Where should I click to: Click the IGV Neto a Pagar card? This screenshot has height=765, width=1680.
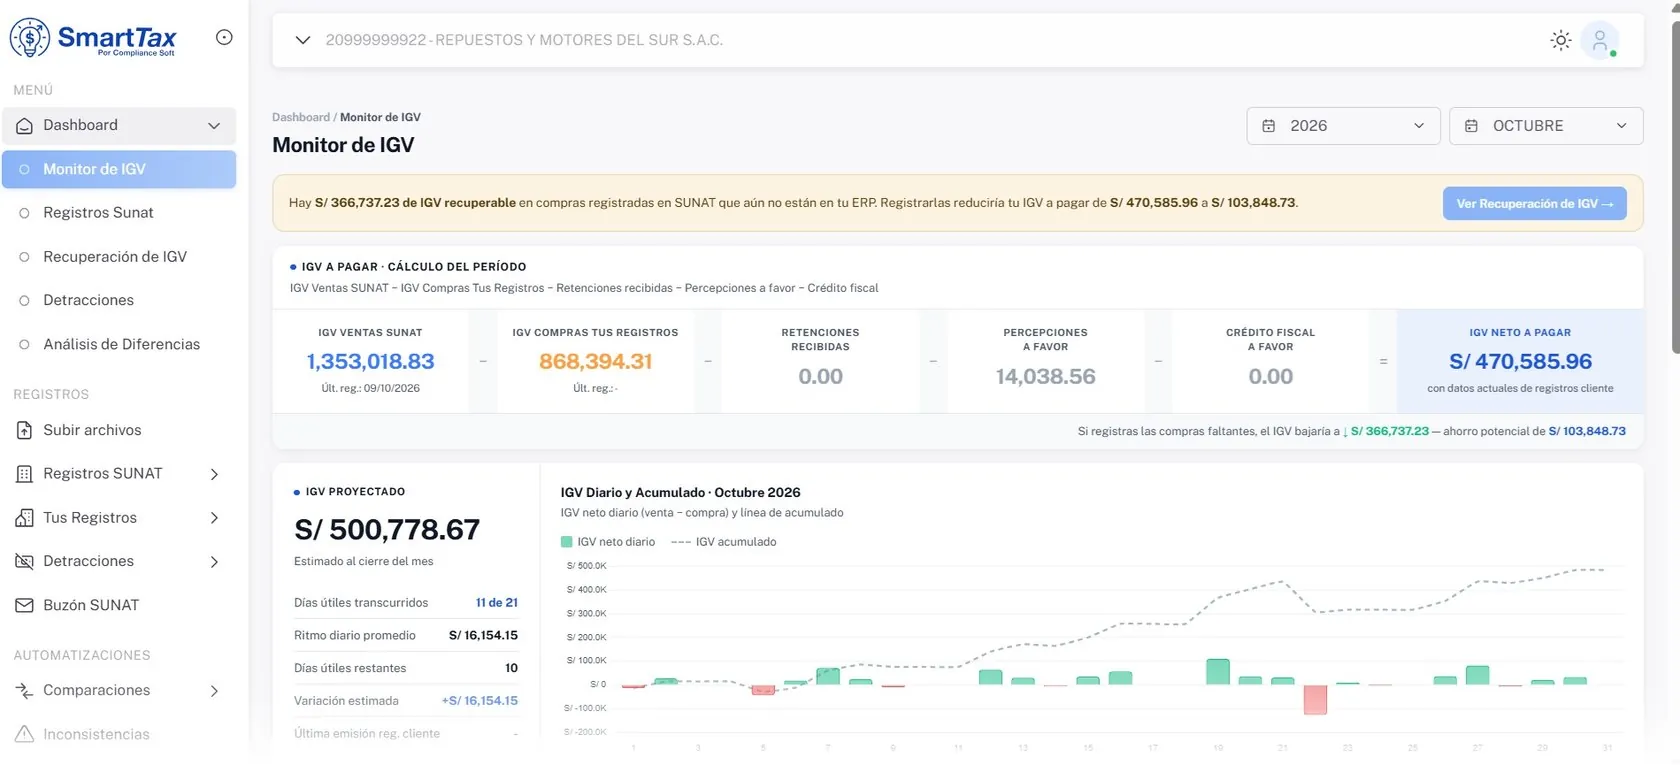click(1520, 361)
